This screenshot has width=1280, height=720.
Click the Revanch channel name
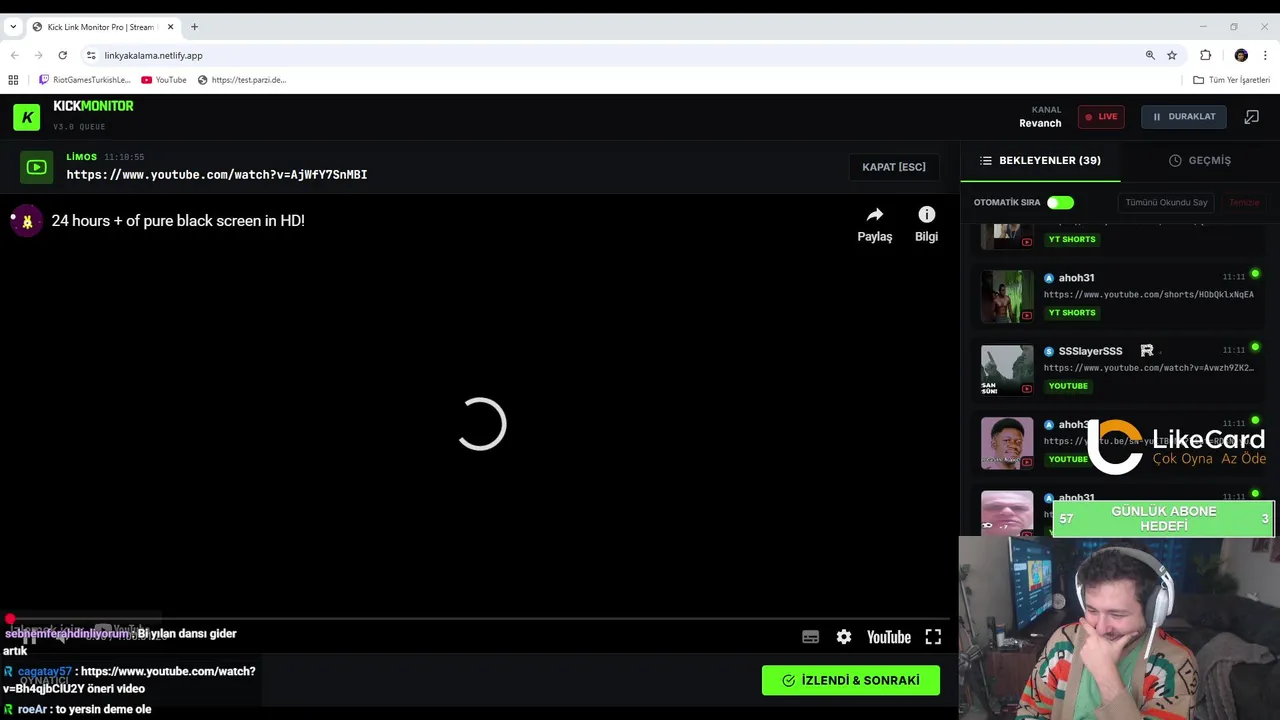1040,124
